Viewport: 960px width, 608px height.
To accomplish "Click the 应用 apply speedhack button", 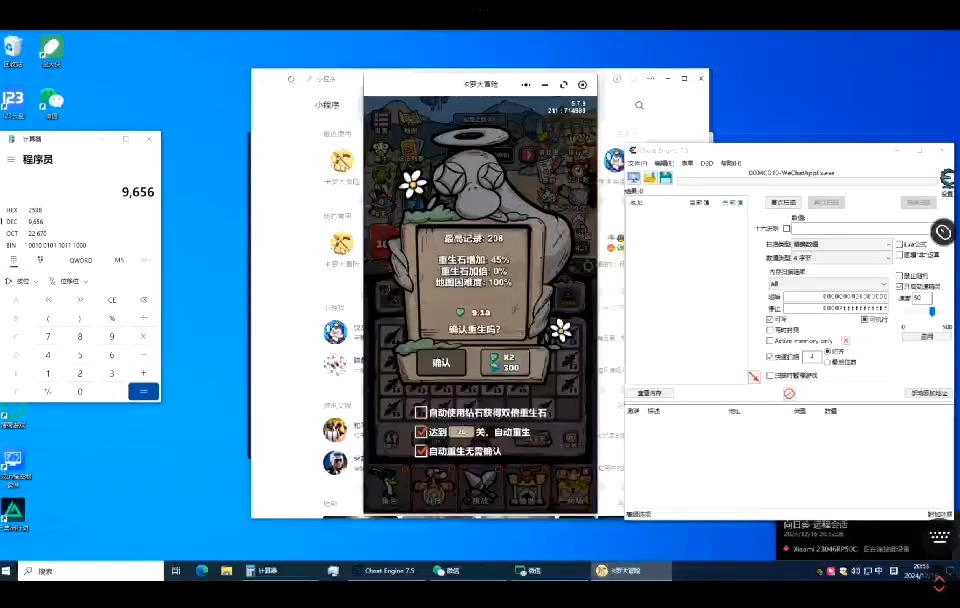I will point(927,336).
